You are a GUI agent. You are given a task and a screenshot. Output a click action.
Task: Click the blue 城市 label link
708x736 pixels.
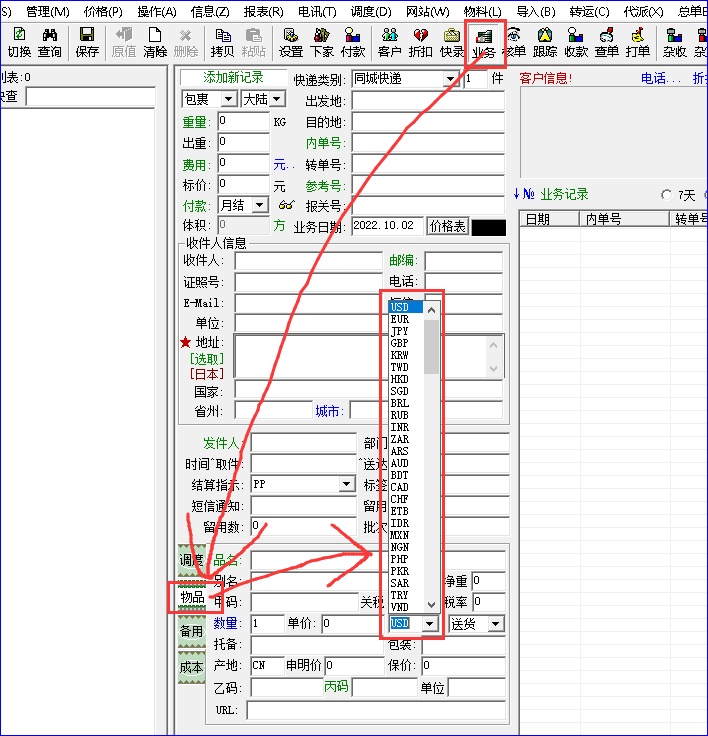(x=330, y=411)
